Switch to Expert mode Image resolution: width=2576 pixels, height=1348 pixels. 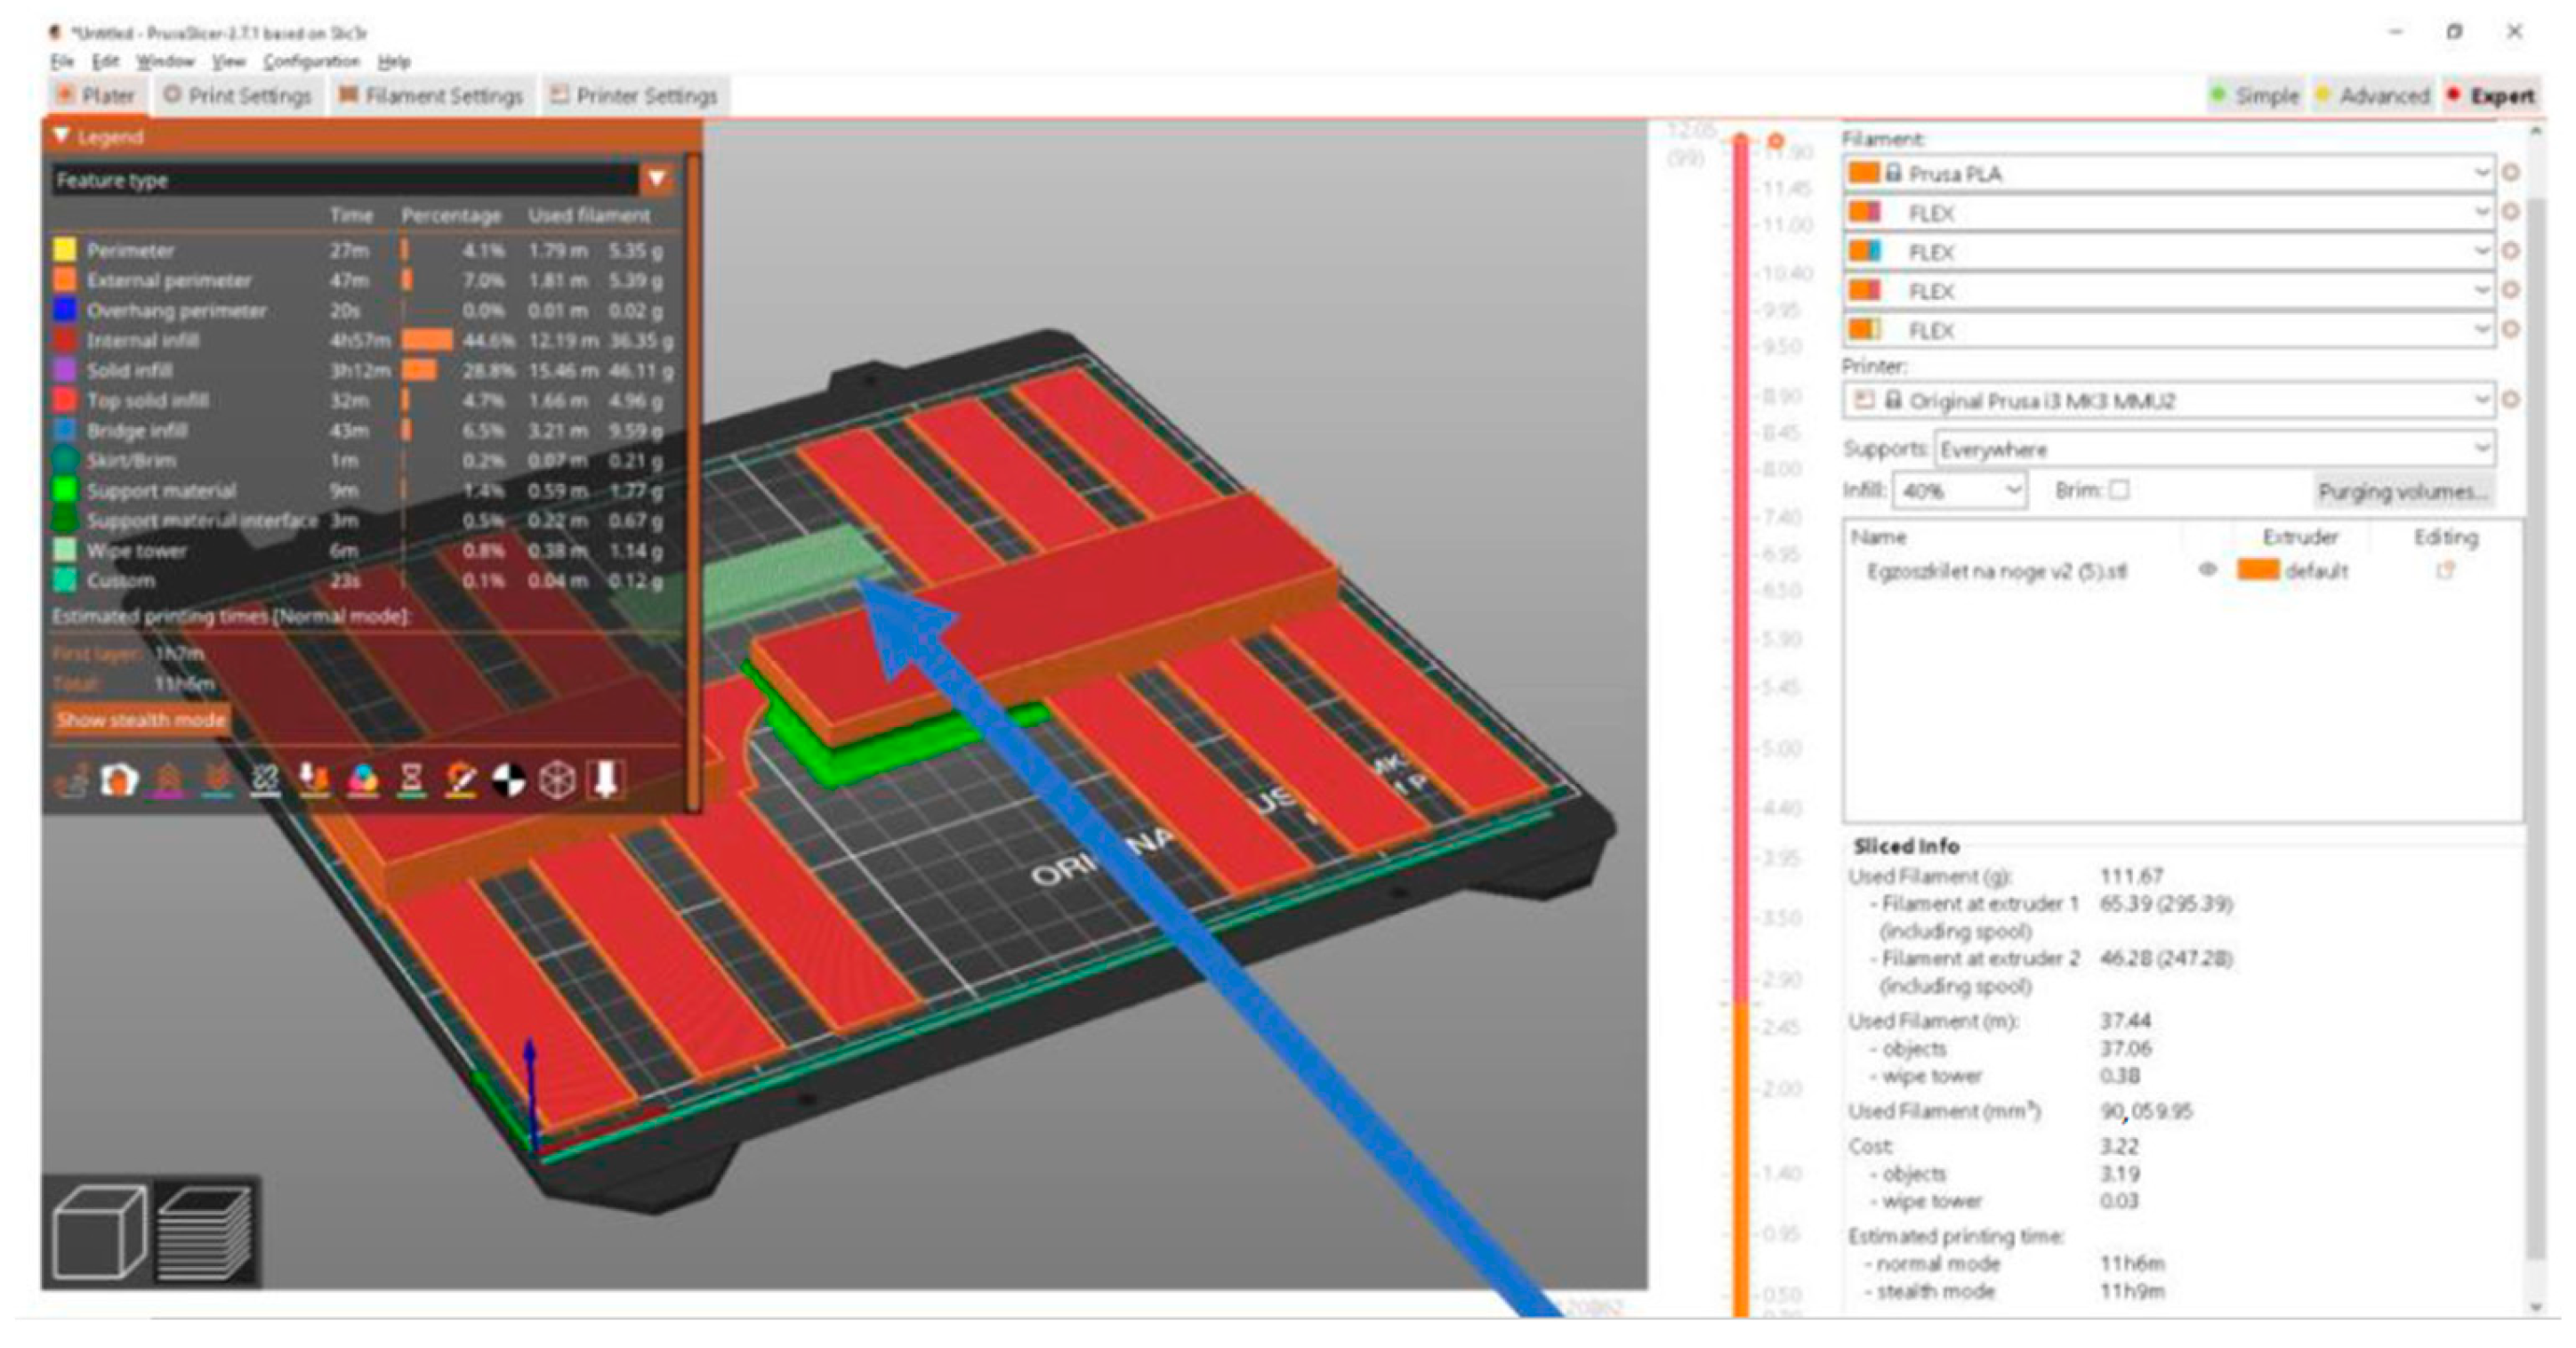[2493, 96]
